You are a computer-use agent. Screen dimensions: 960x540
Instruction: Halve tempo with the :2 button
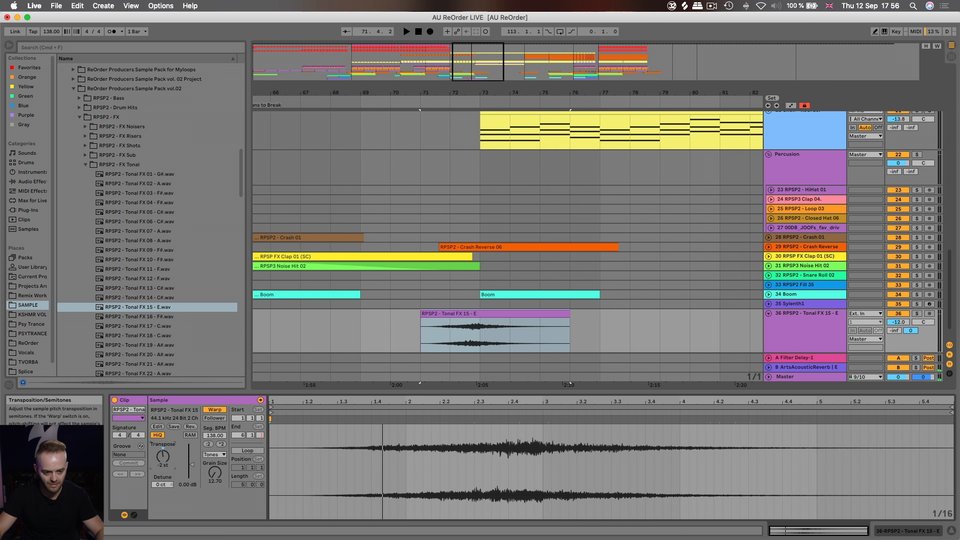208,444
